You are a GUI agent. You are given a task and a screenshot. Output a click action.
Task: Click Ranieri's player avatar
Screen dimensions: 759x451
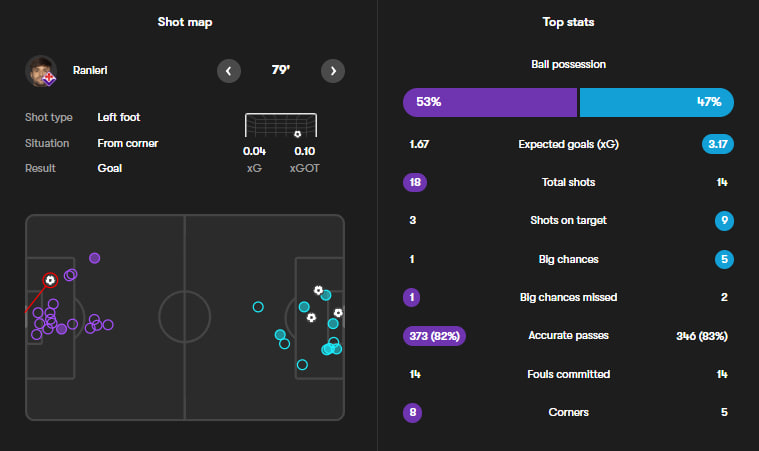[41, 71]
